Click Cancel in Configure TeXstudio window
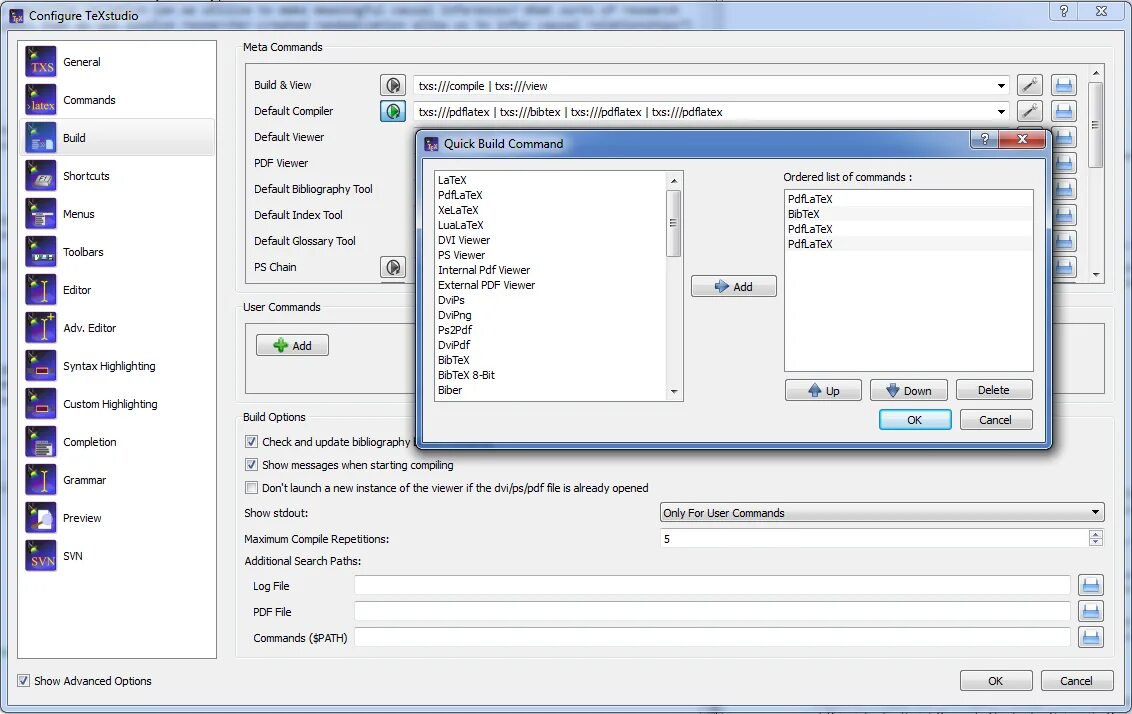The height and width of the screenshot is (714, 1132). pyautogui.click(x=1076, y=681)
